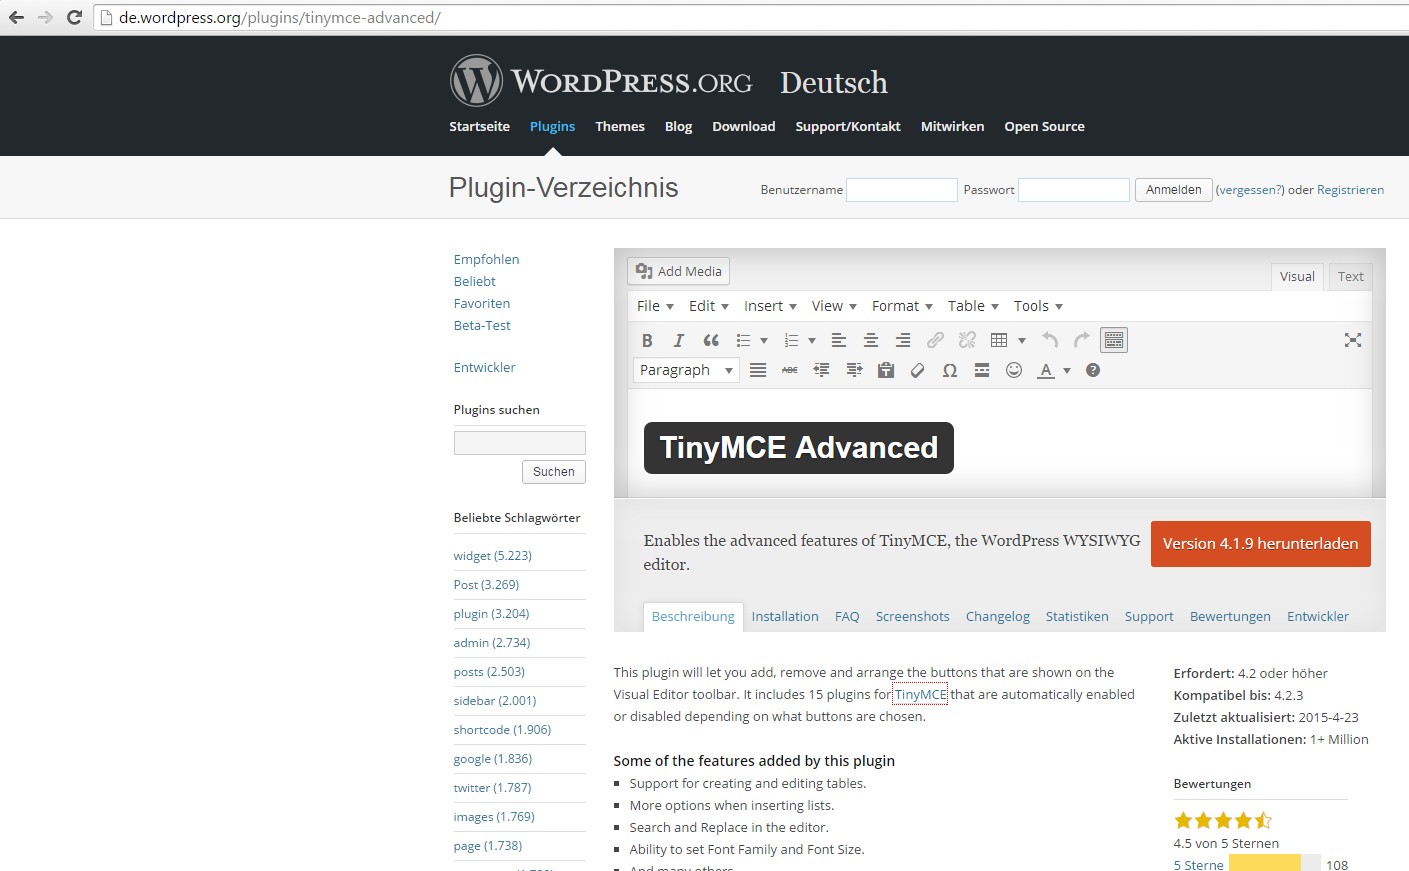This screenshot has height=871, width=1409.
Task: Switch to the Visual editor tab
Action: point(1297,277)
